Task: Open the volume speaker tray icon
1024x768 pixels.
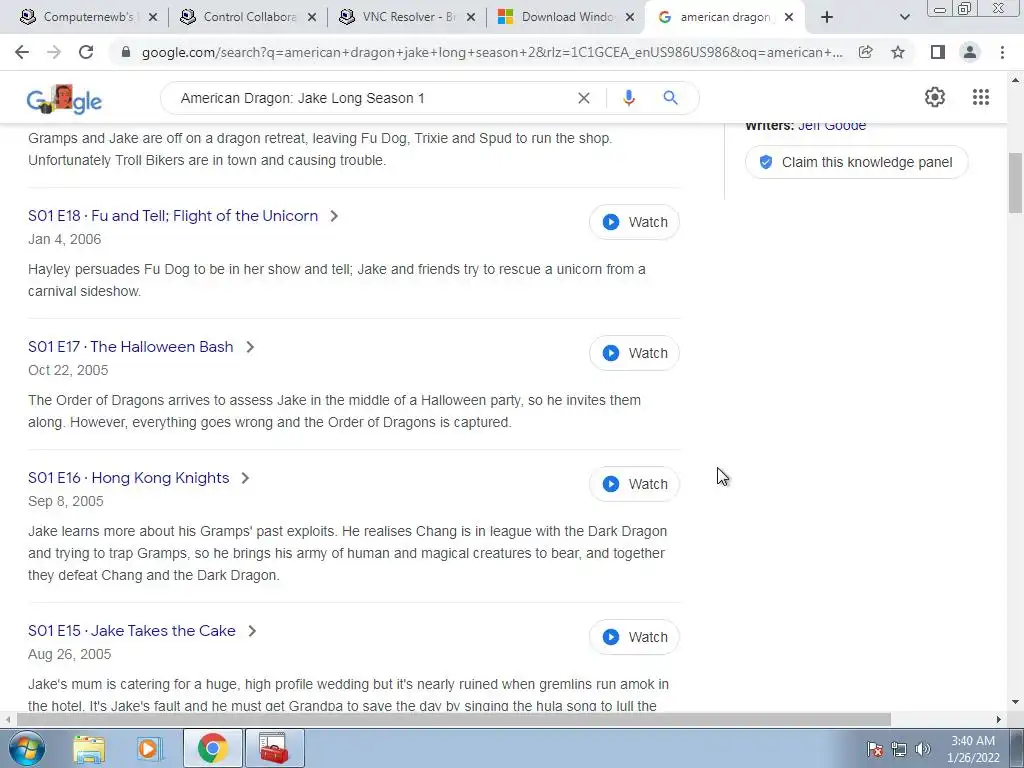Action: pyautogui.click(x=923, y=749)
